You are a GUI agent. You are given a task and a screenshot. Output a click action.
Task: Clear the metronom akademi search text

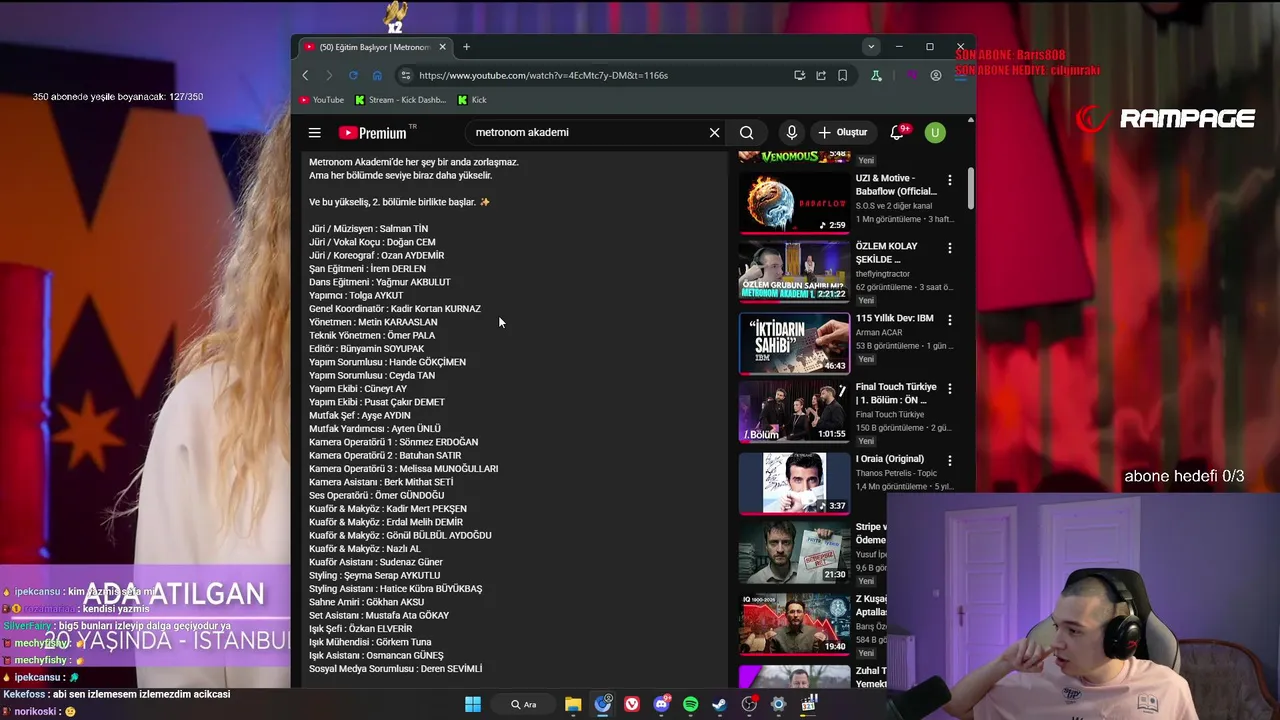pos(714,132)
